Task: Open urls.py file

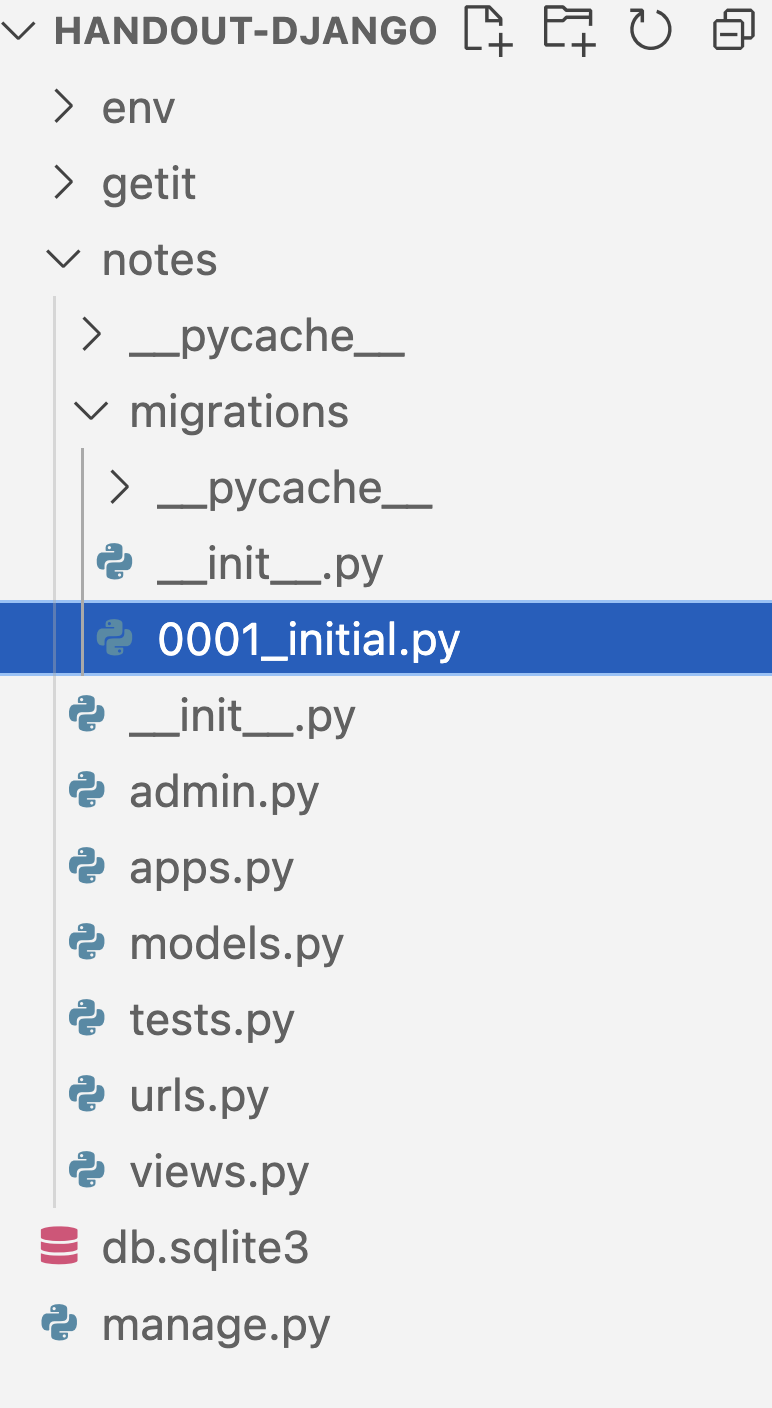Action: (199, 1095)
